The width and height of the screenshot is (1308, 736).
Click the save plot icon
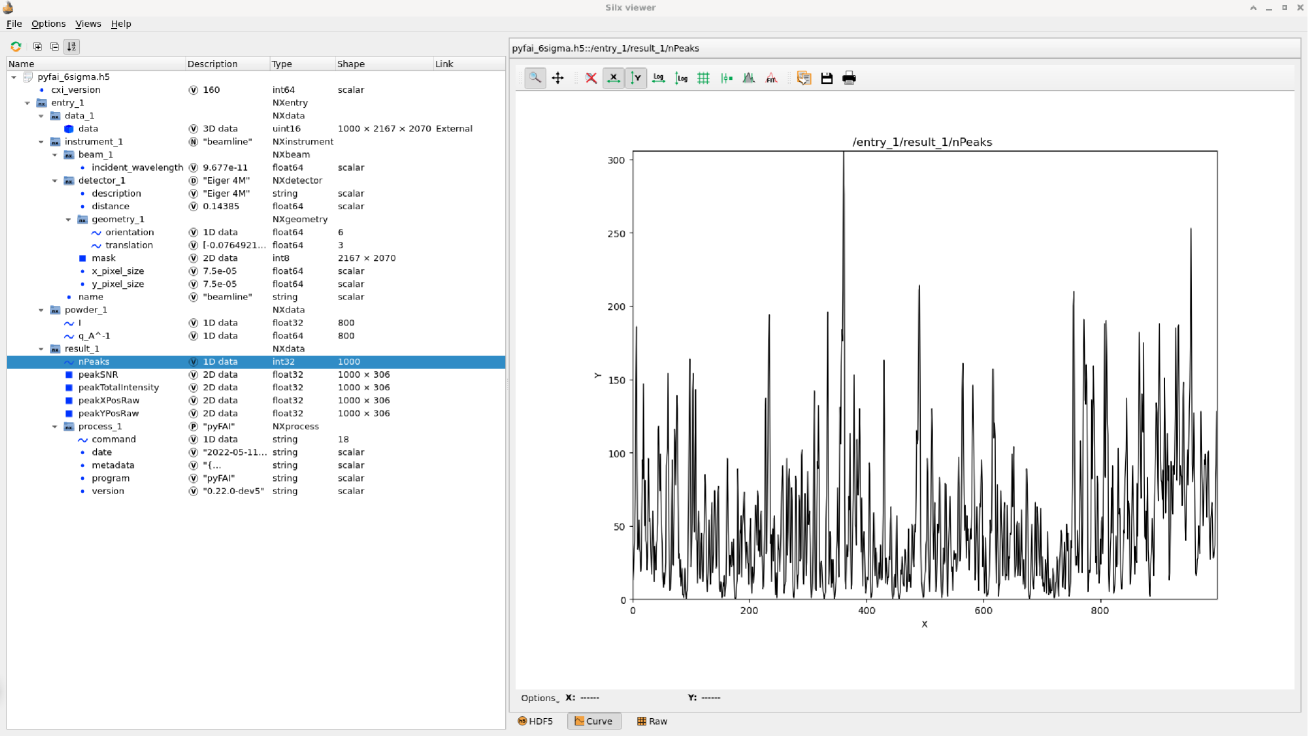[827, 78]
